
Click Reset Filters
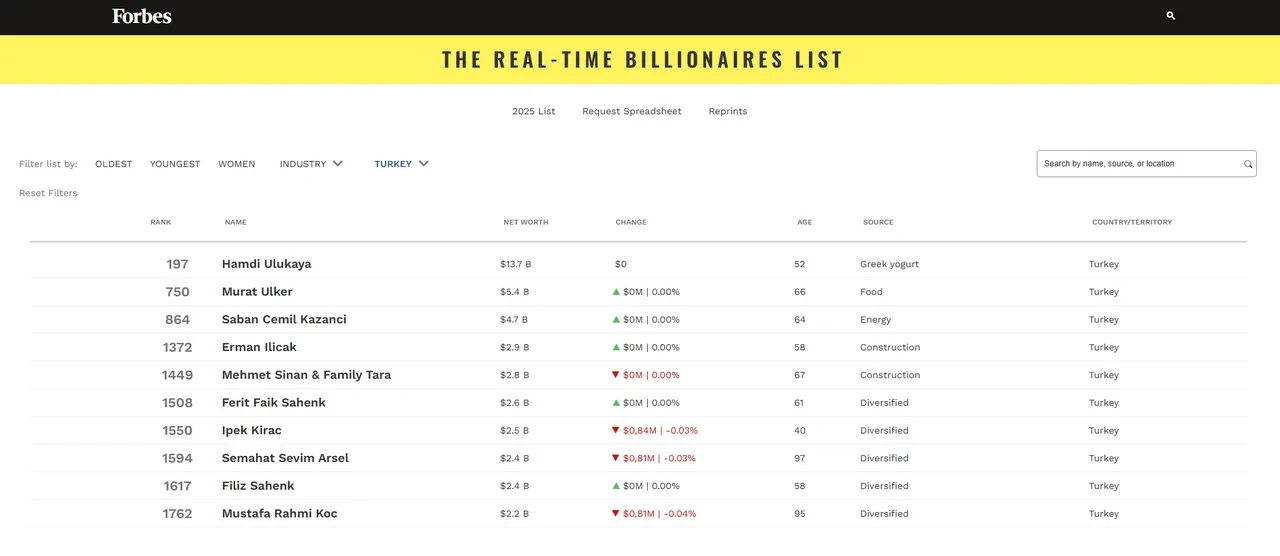(x=48, y=193)
